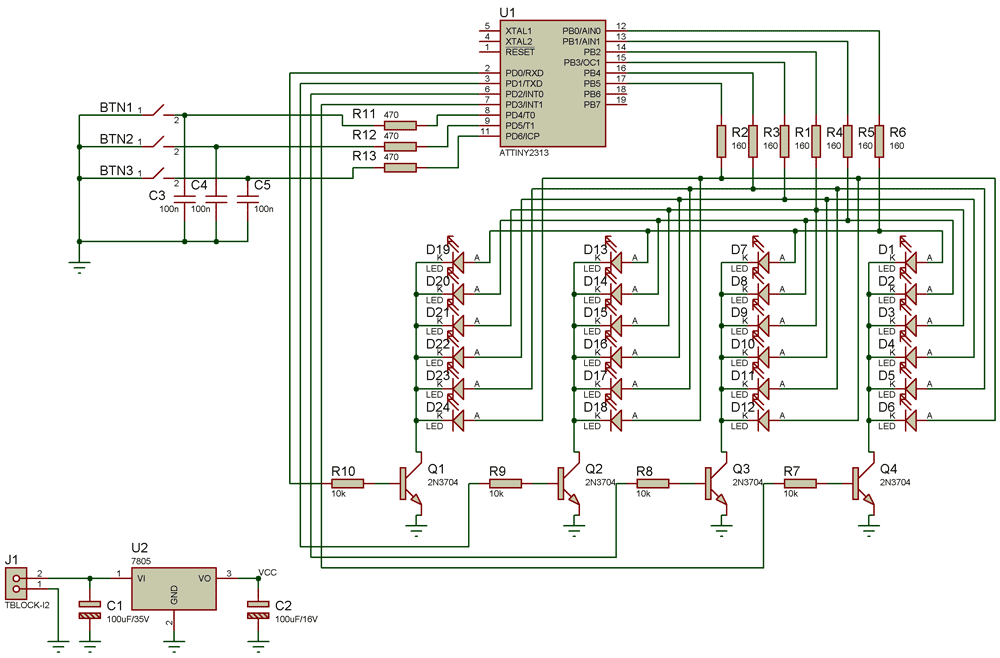Select electrolytic capacitor C1 symbol
This screenshot has width=1000, height=658.
90,610
